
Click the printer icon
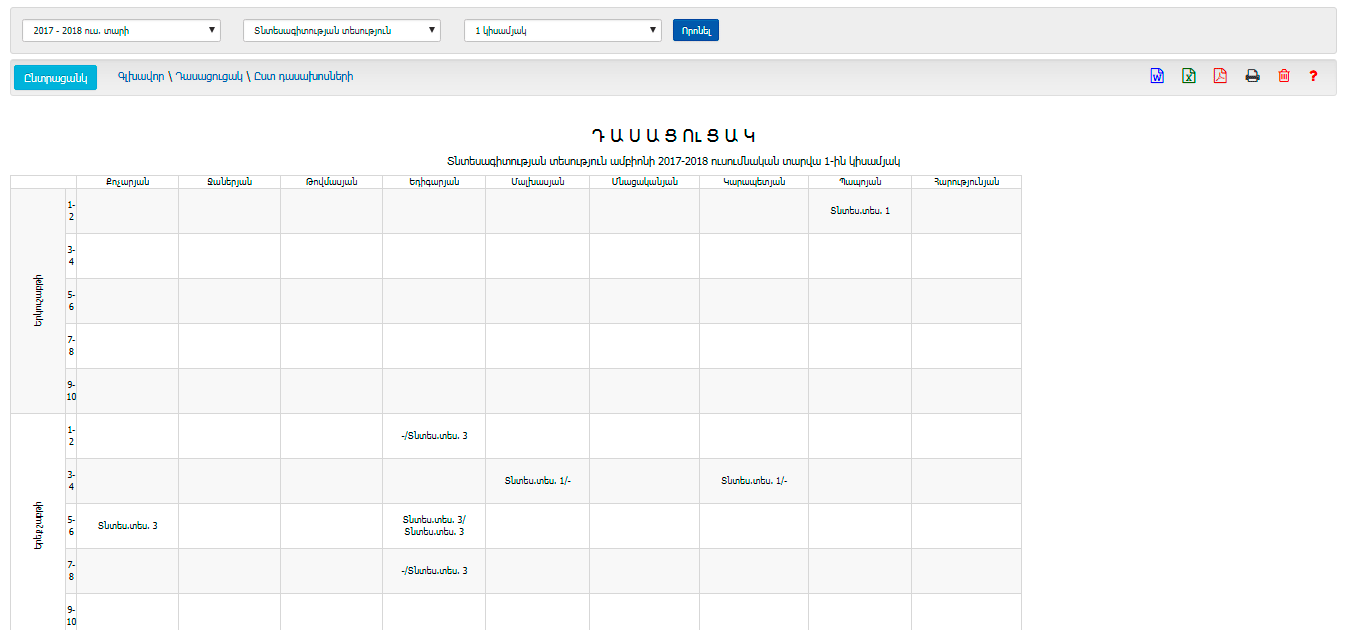tap(1252, 76)
